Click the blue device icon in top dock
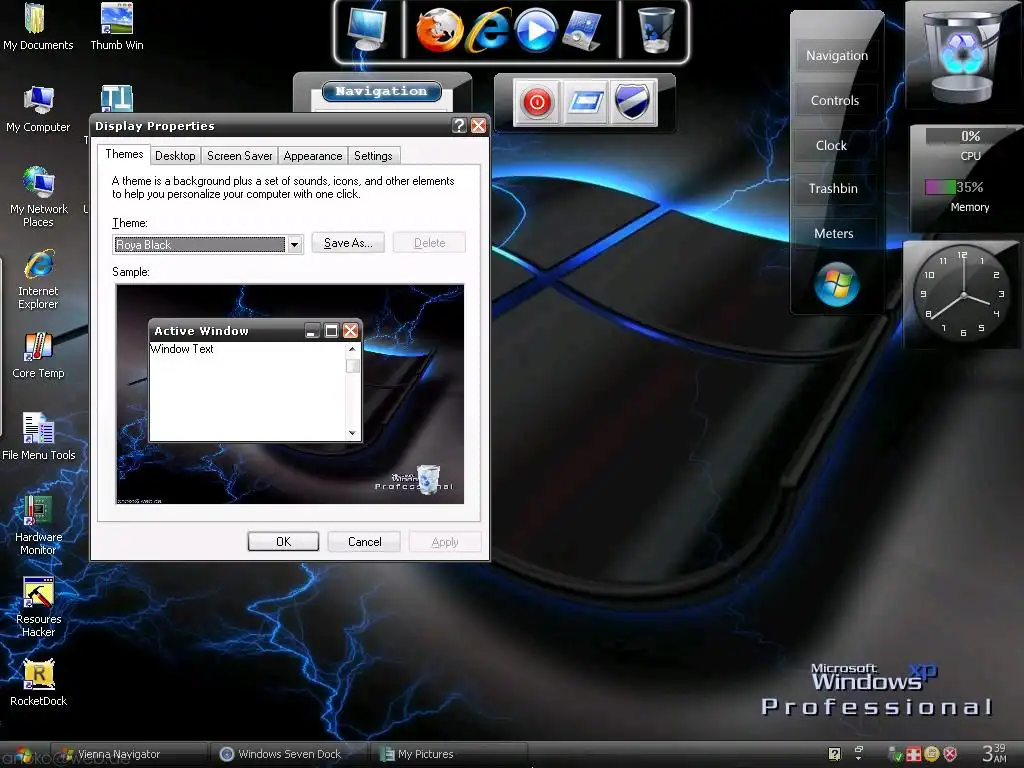 582,31
